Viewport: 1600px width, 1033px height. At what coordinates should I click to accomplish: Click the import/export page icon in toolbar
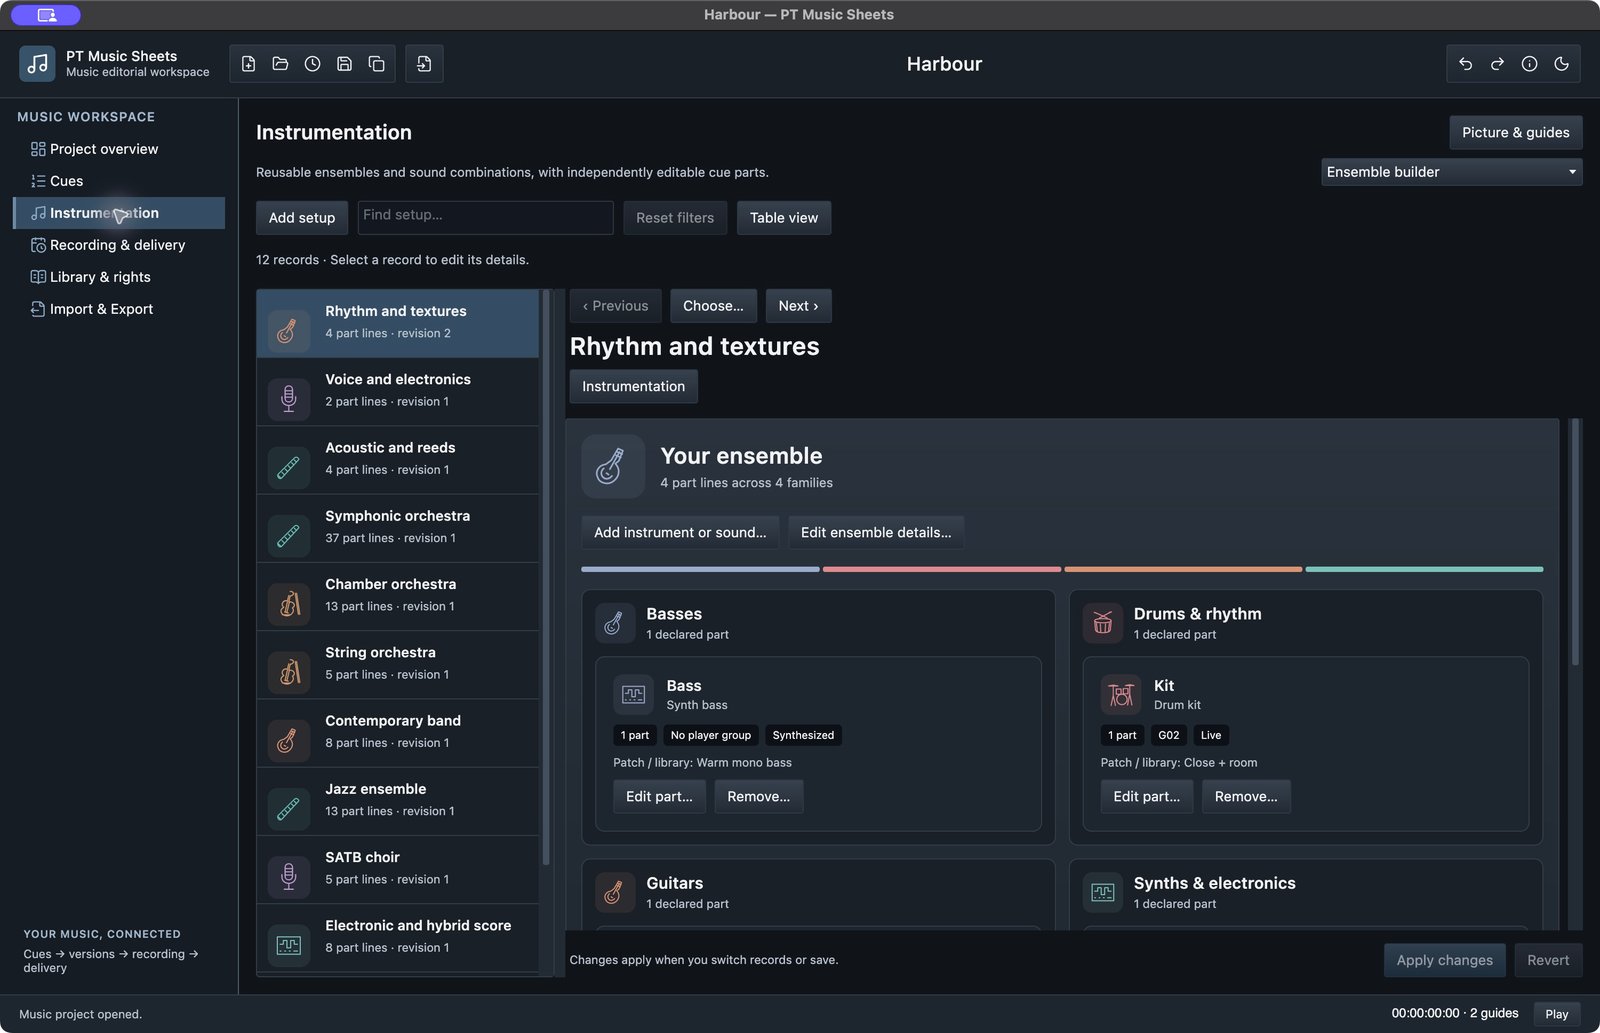click(x=425, y=64)
